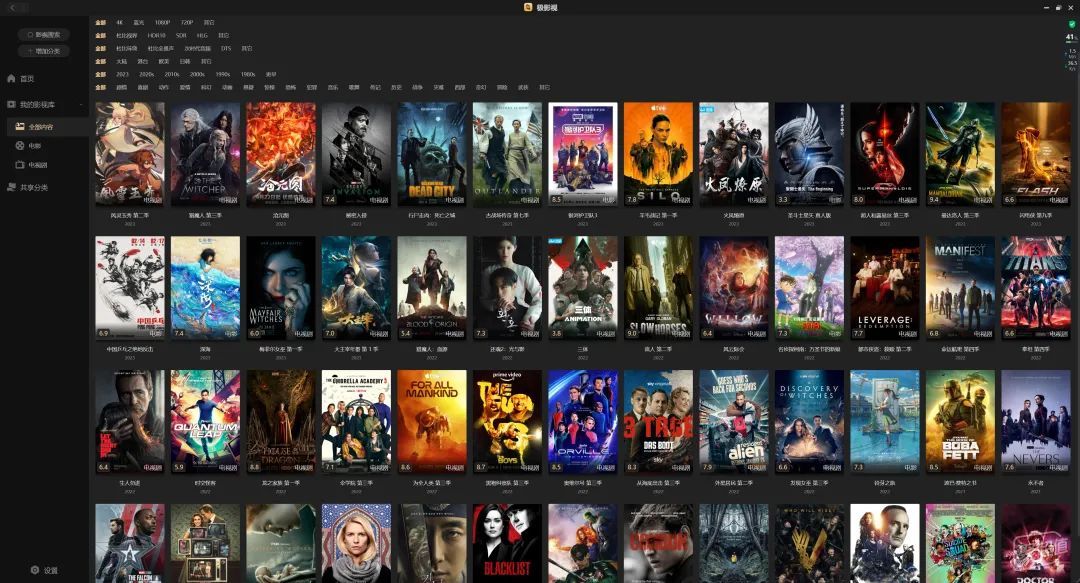The height and width of the screenshot is (583, 1080).
Task: Select the 杜比视界 filter
Action: click(x=127, y=36)
